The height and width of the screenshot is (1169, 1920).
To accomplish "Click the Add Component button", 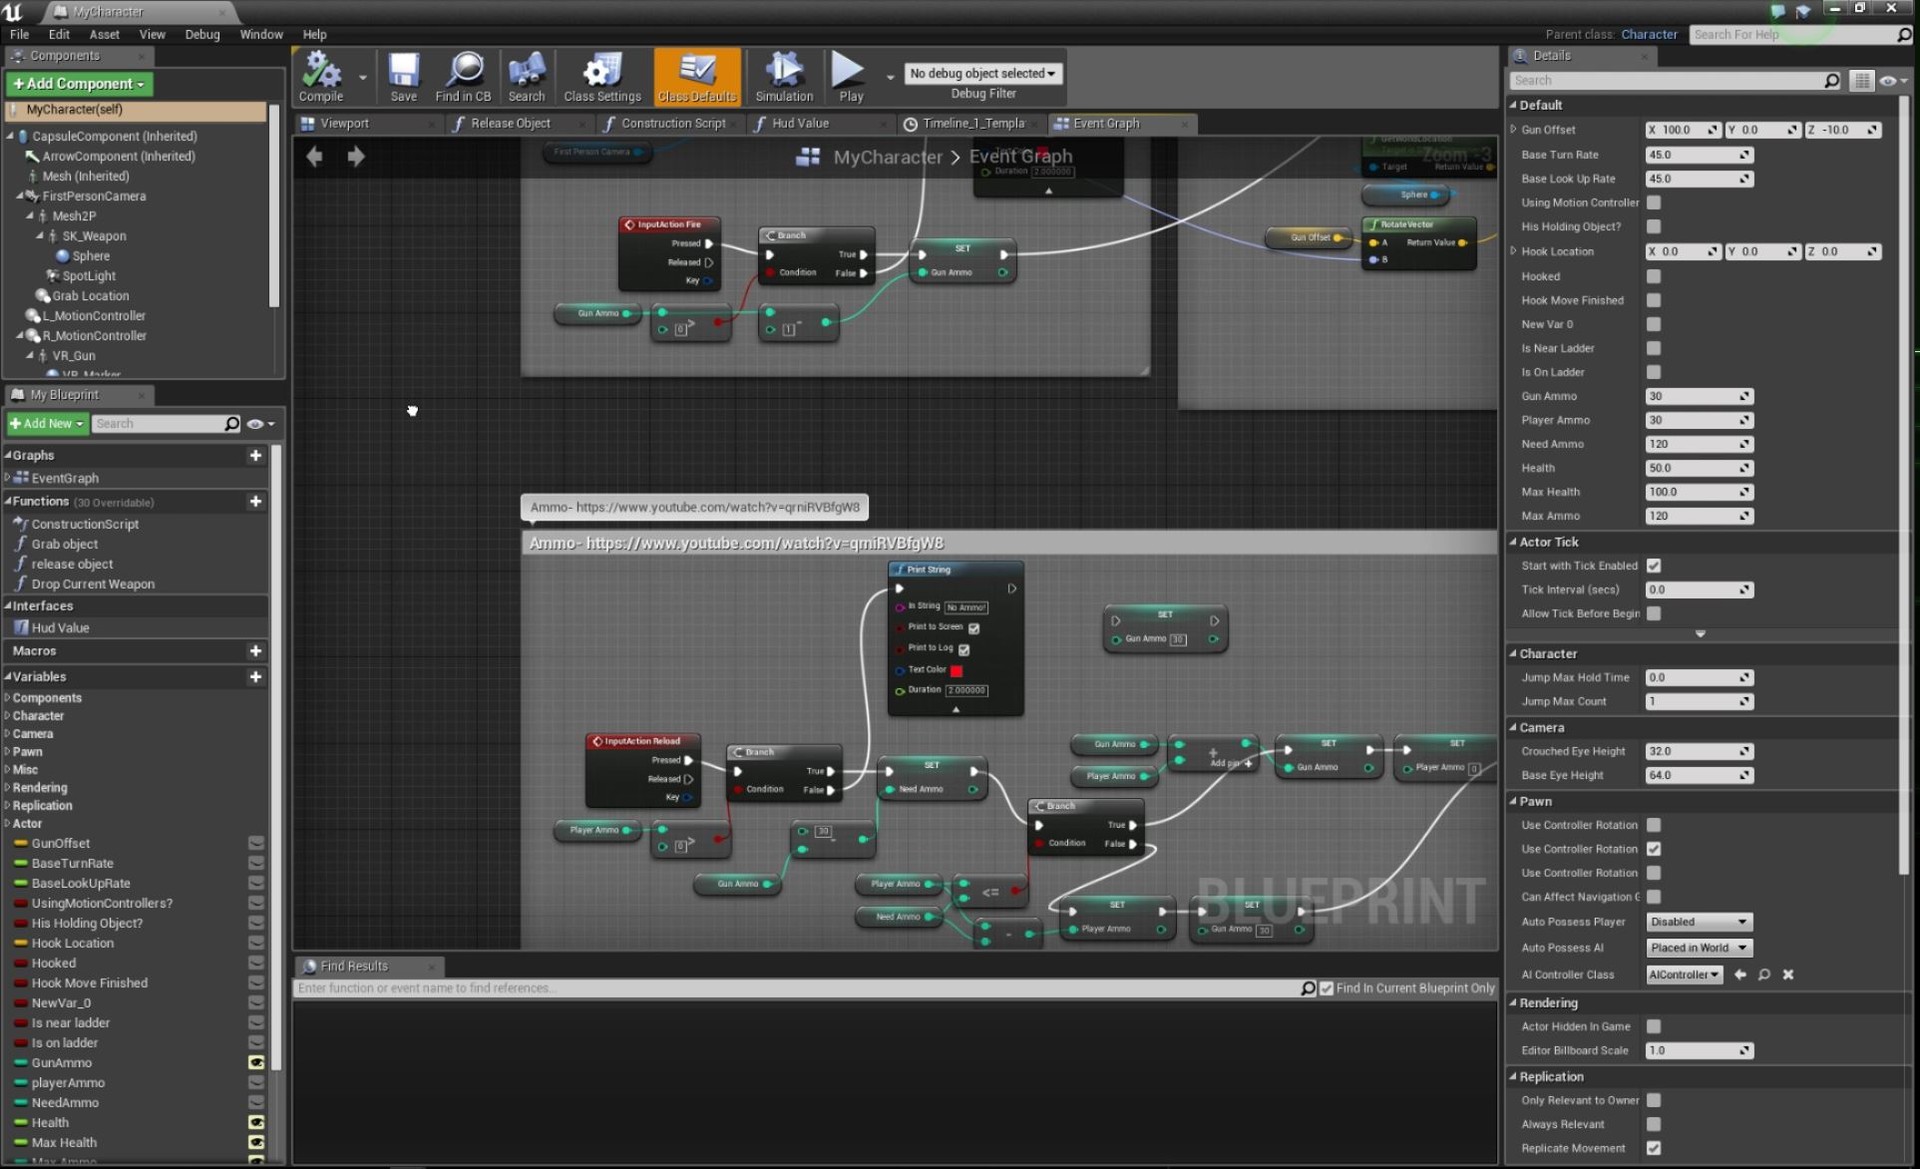I will point(78,83).
